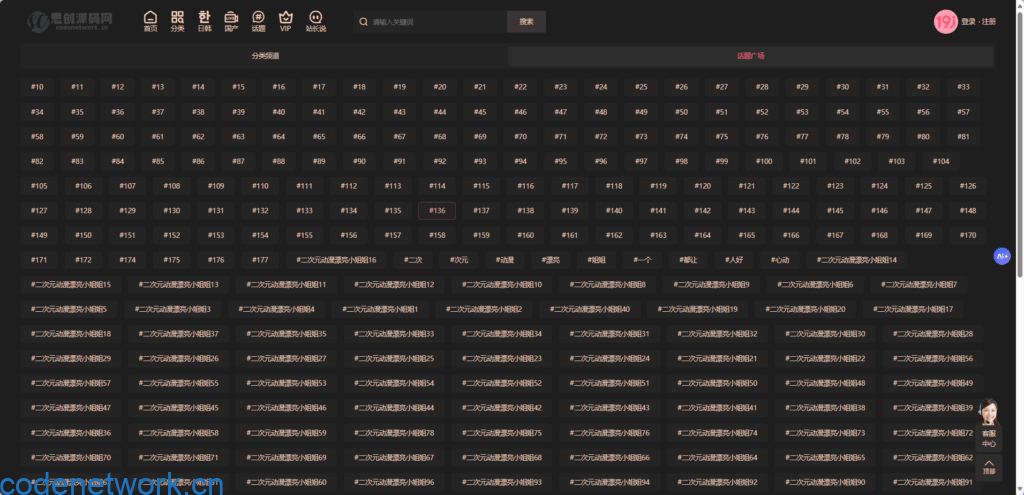
Task: Select the #10 topic tag
Action: [37, 87]
